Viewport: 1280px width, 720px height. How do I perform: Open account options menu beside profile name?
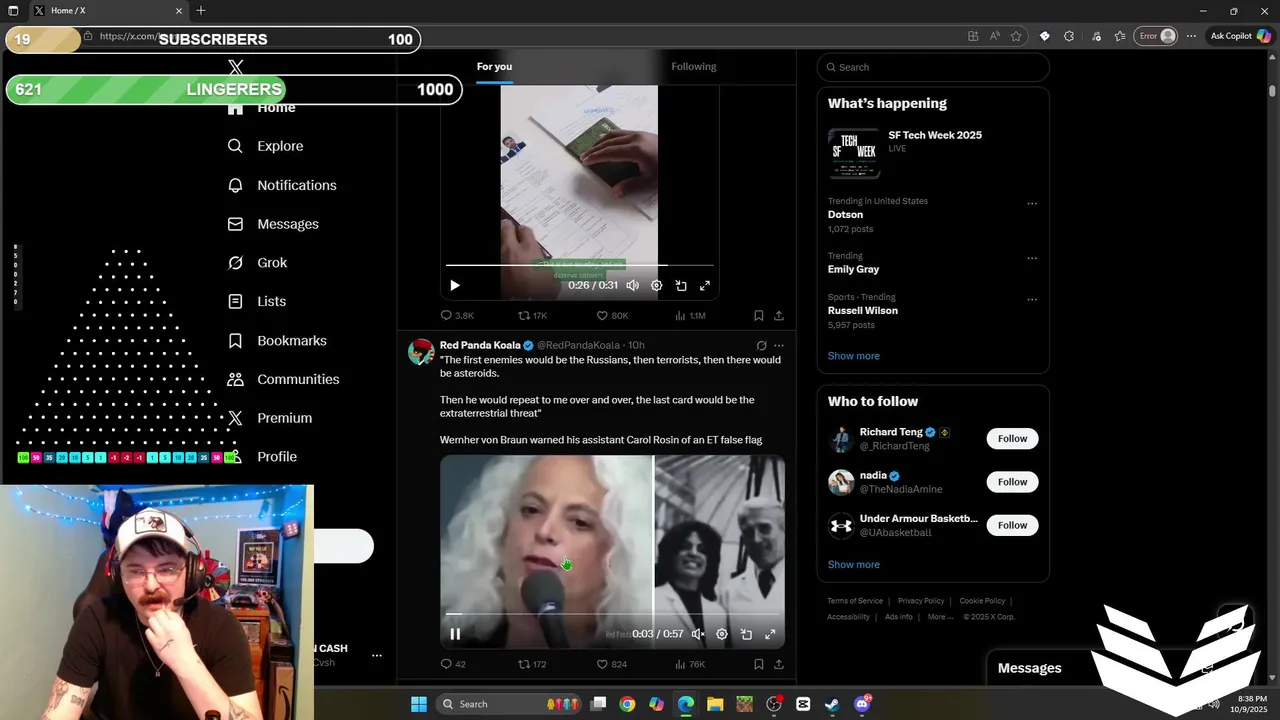[377, 656]
